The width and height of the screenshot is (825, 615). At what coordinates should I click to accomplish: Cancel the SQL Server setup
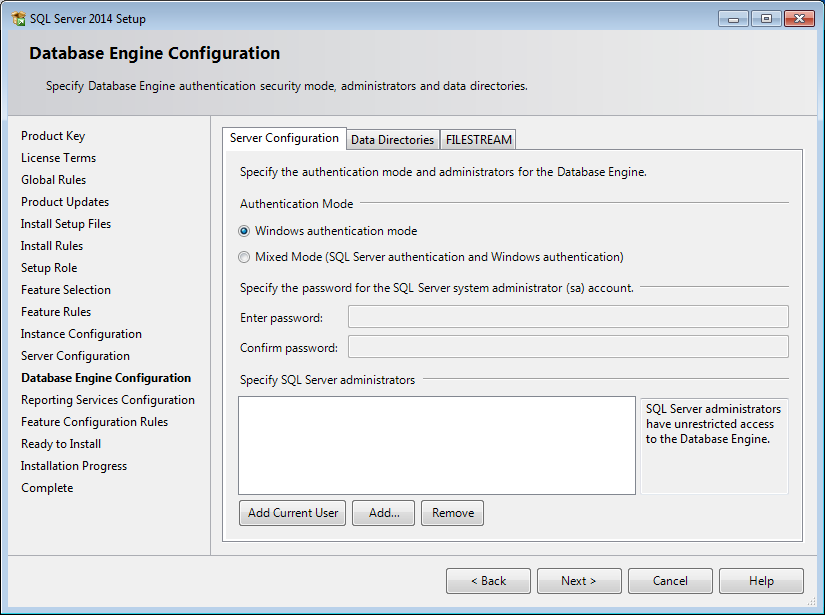pos(670,581)
